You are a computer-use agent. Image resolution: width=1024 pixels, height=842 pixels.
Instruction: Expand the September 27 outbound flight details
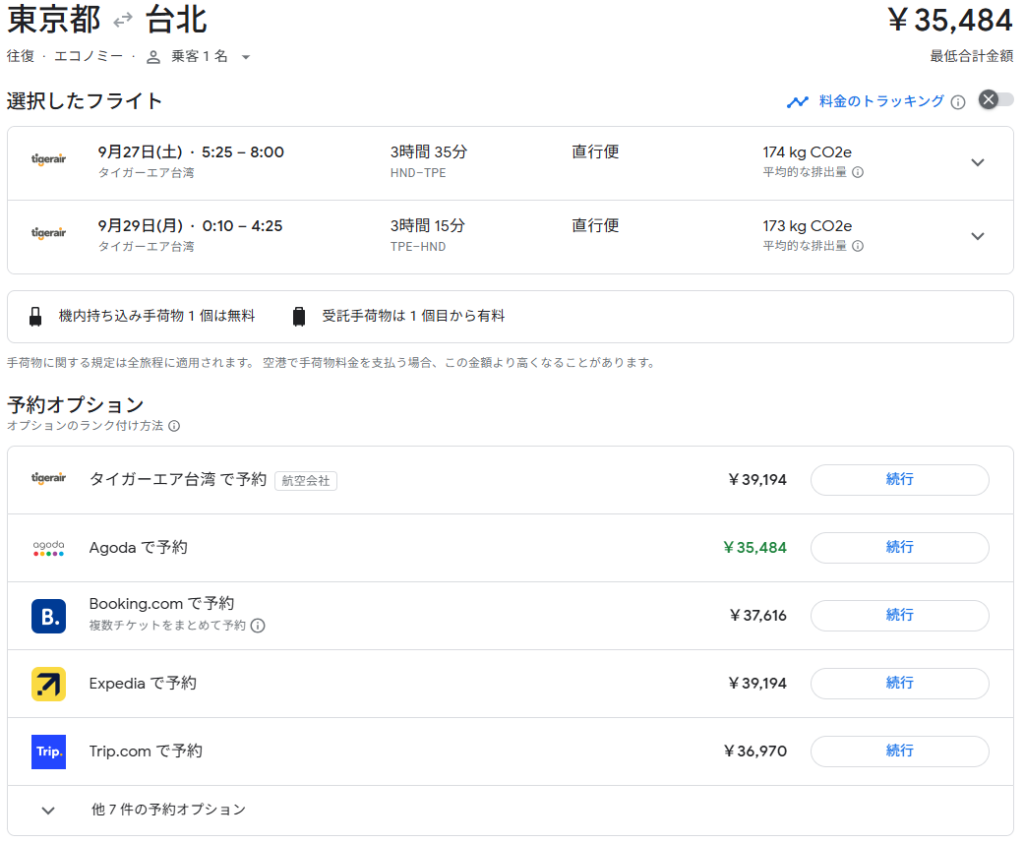pos(977,163)
